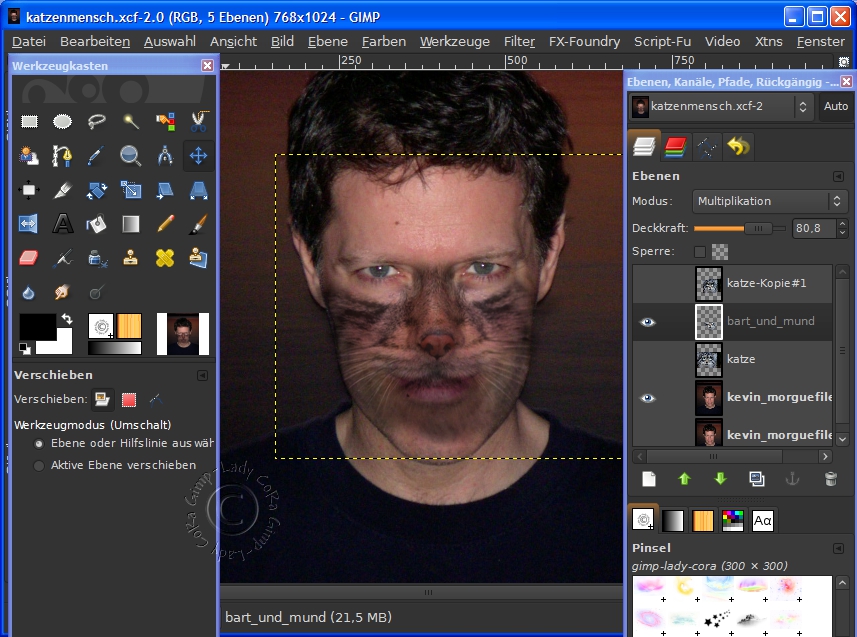Set Verschieben mode to layer
Image resolution: width=857 pixels, height=637 pixels.
[x=102, y=399]
